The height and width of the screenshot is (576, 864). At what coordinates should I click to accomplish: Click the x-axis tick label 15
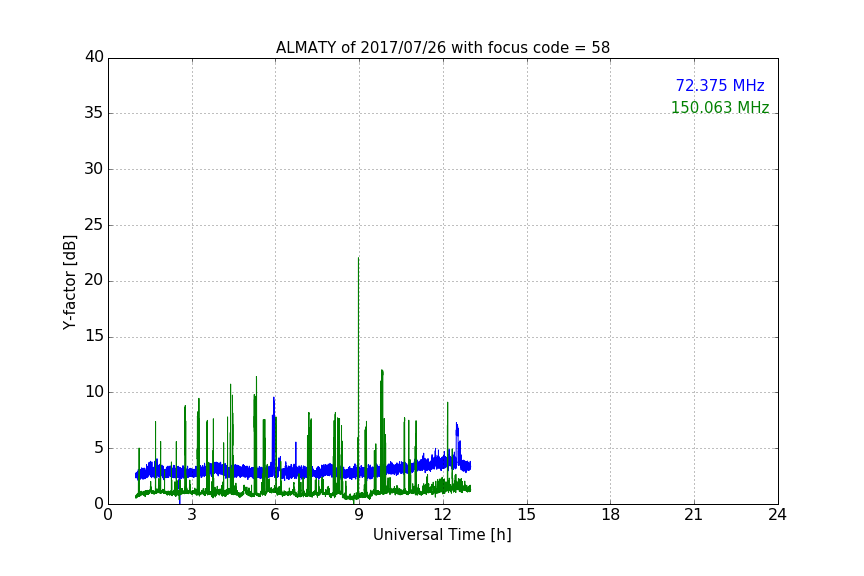click(527, 515)
